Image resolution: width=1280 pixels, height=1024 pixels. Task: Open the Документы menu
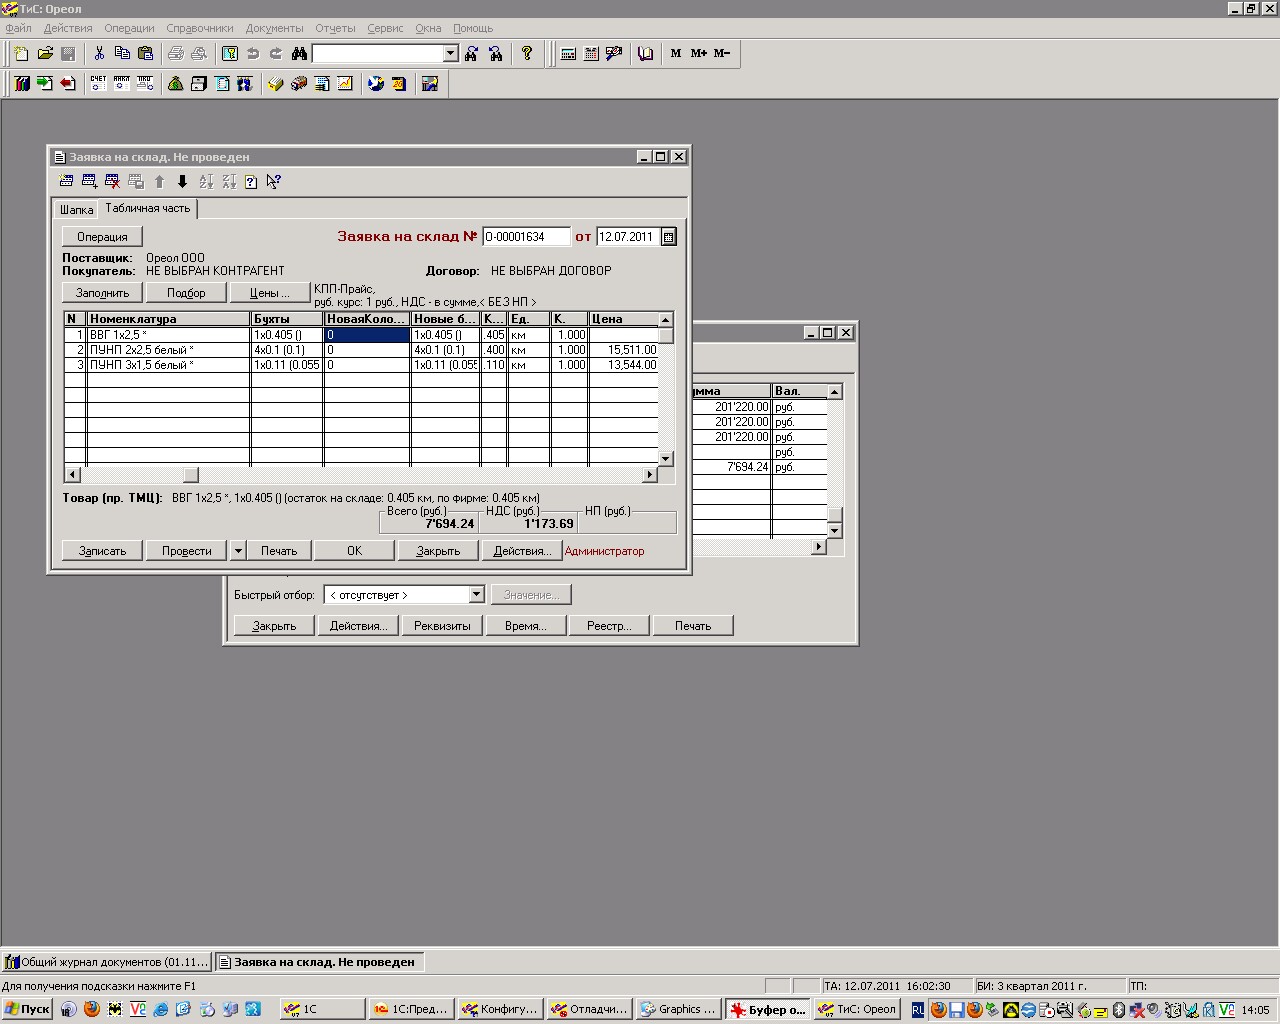(x=274, y=28)
